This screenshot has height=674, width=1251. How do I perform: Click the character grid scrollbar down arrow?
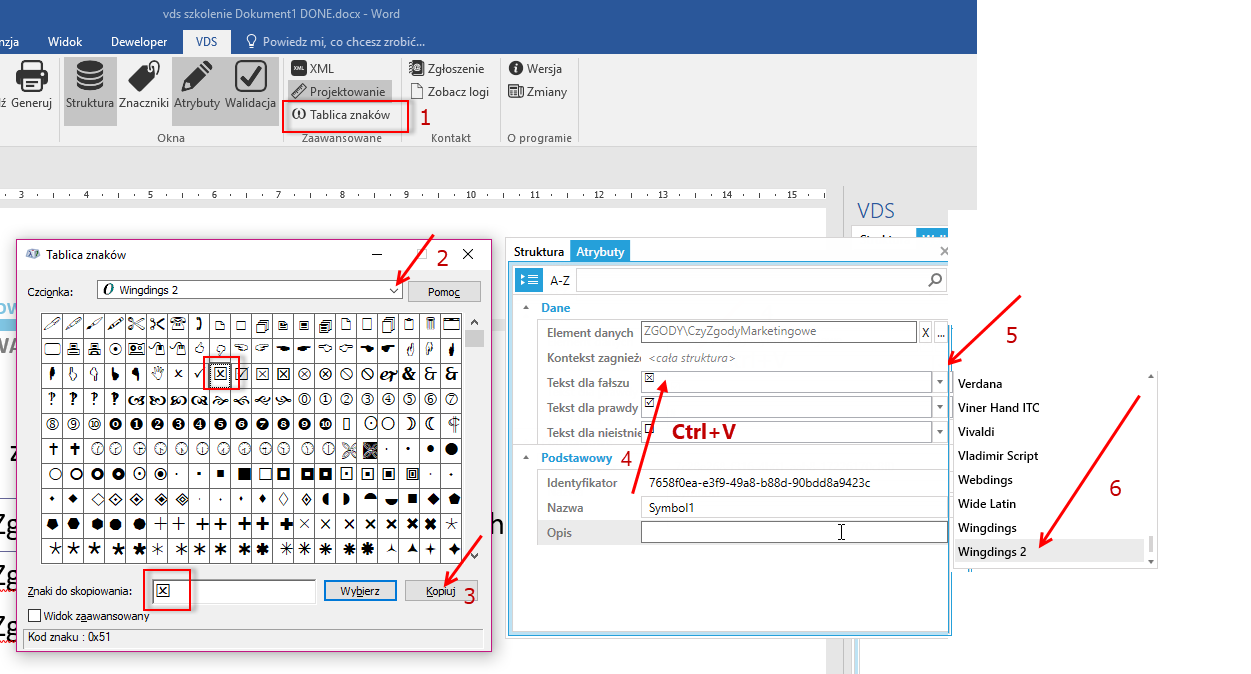pyautogui.click(x=475, y=555)
